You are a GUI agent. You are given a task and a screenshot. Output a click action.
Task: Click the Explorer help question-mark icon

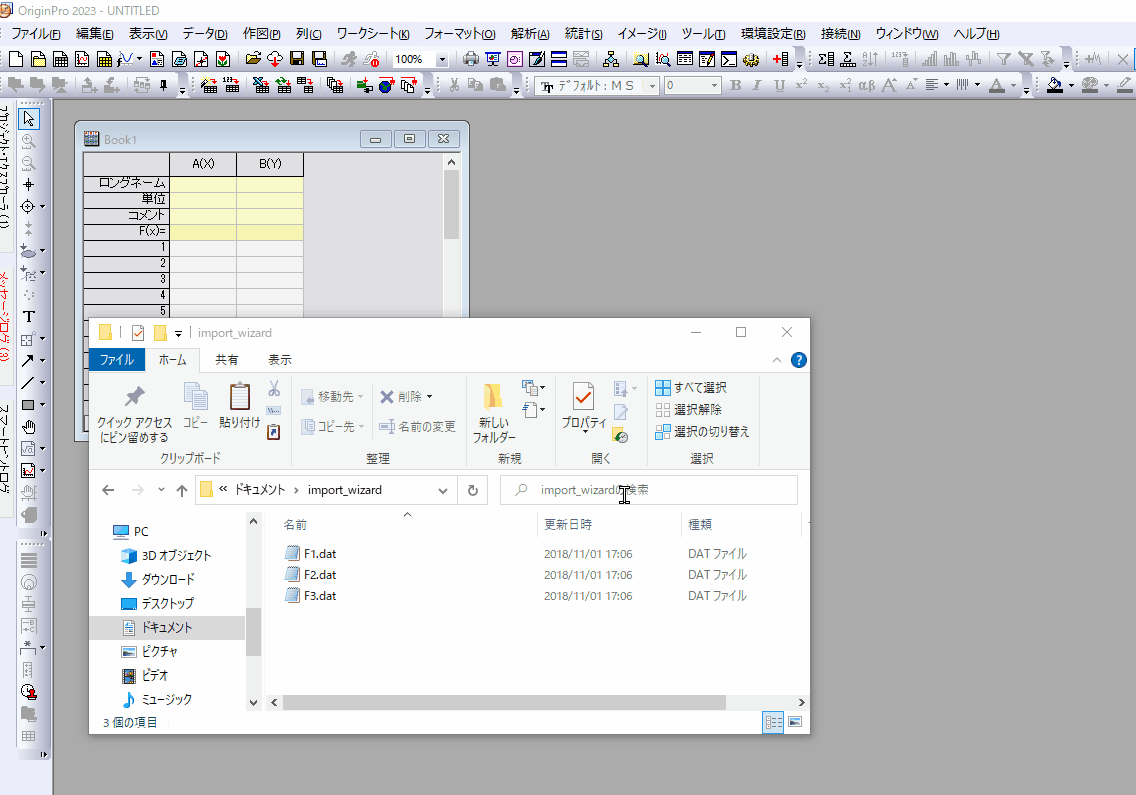(x=798, y=360)
